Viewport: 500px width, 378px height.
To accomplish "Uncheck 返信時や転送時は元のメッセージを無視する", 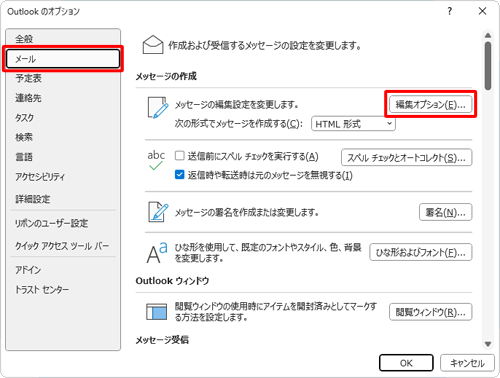I will pos(180,175).
